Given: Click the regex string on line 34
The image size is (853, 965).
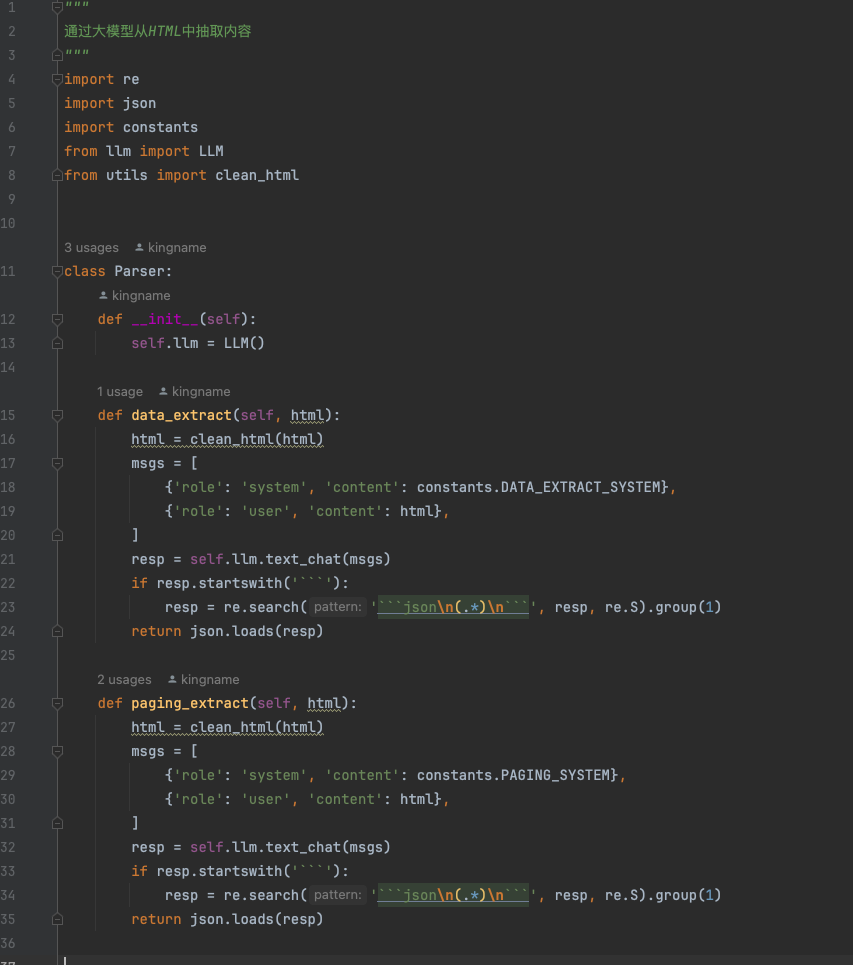Looking at the screenshot, I should 454,895.
